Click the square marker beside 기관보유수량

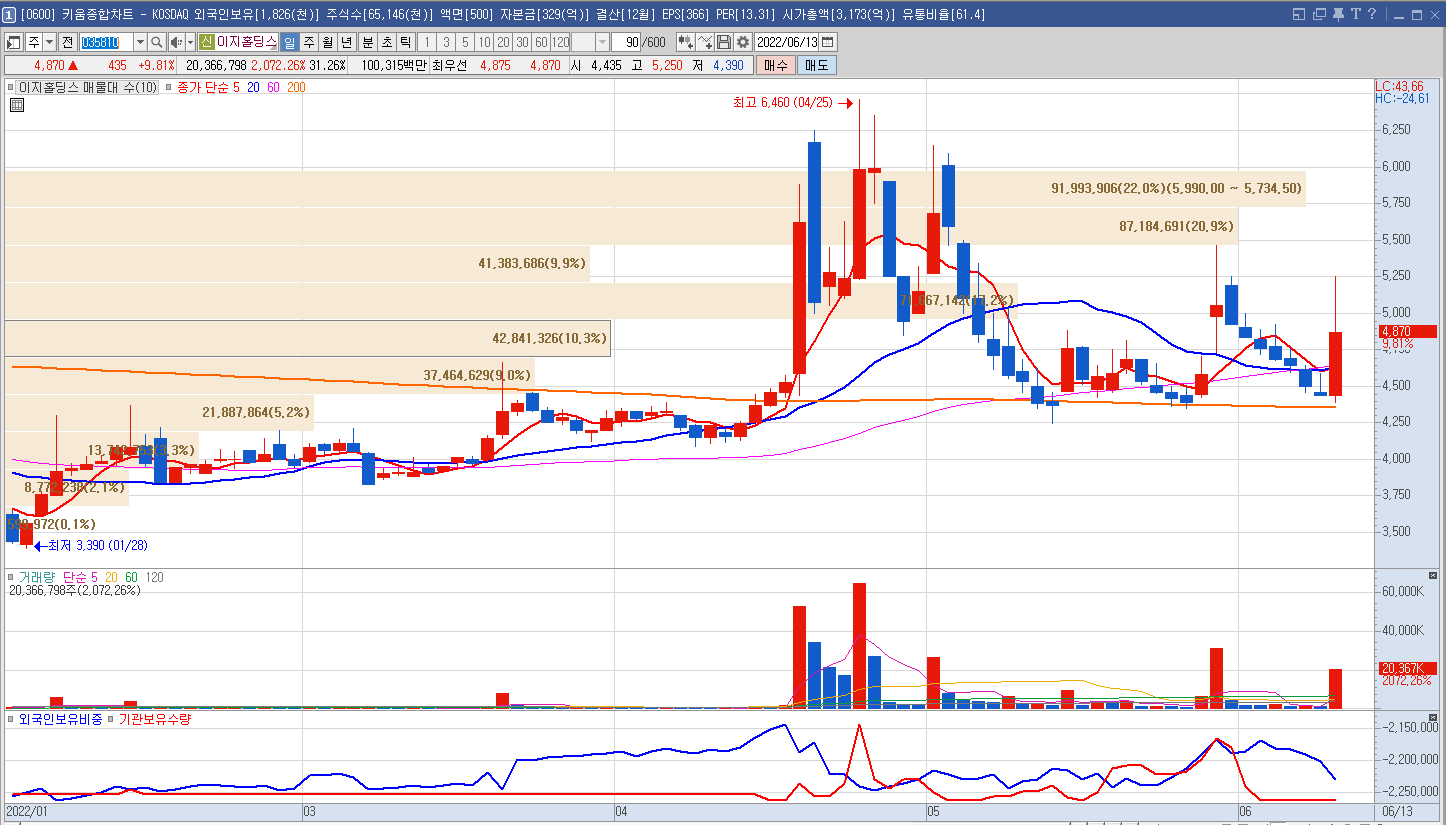click(110, 719)
